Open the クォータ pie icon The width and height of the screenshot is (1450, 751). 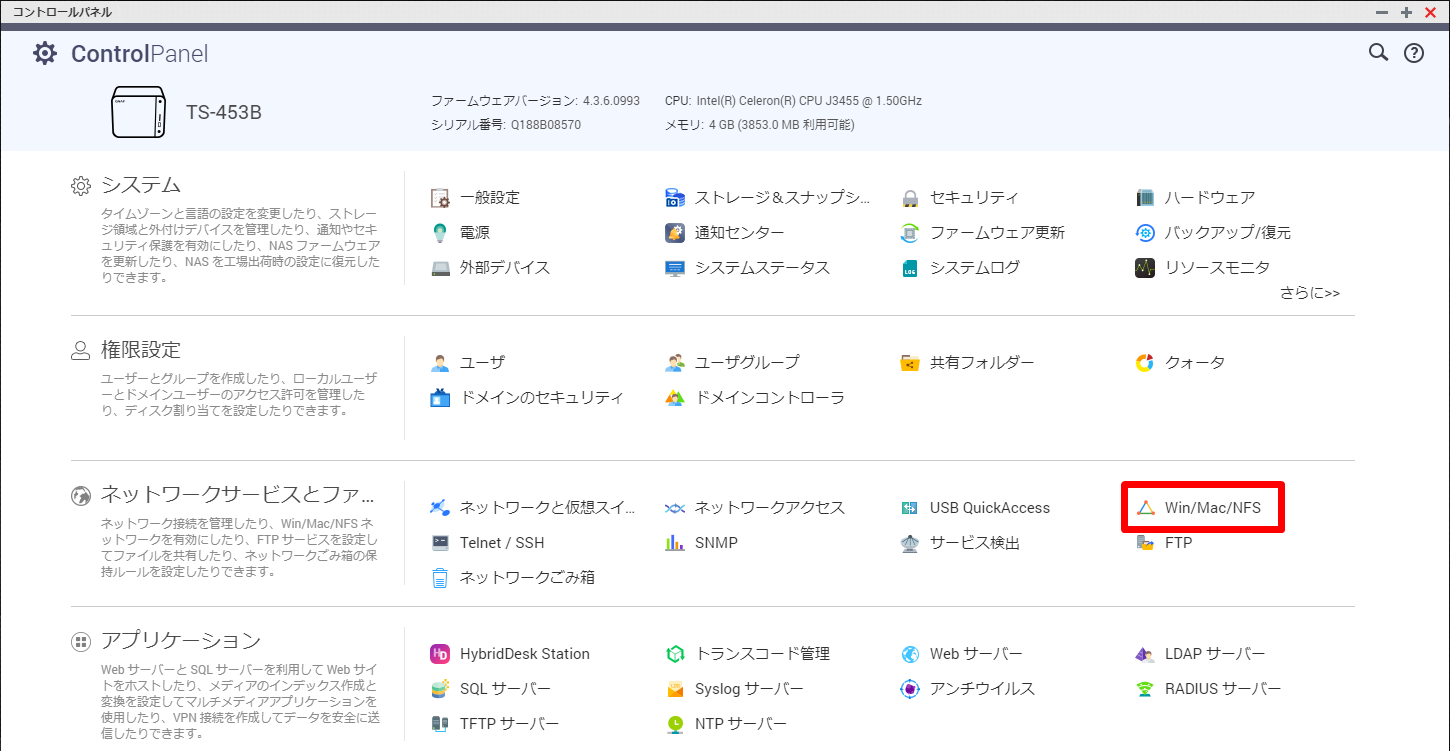click(1145, 363)
